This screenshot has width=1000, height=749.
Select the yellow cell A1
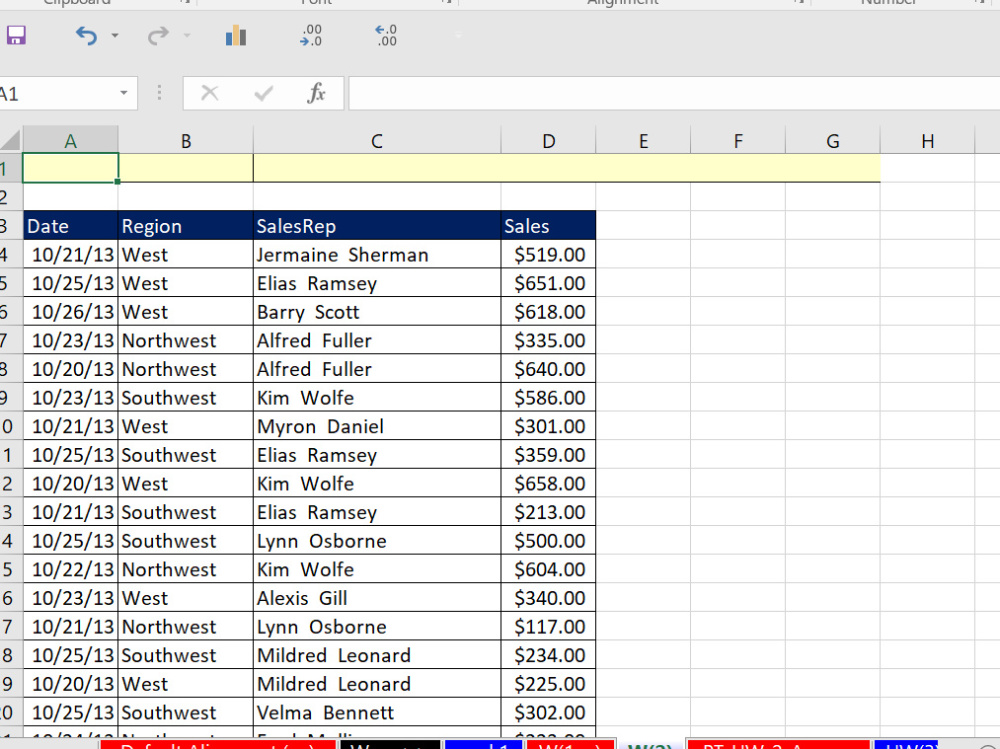tap(70, 168)
